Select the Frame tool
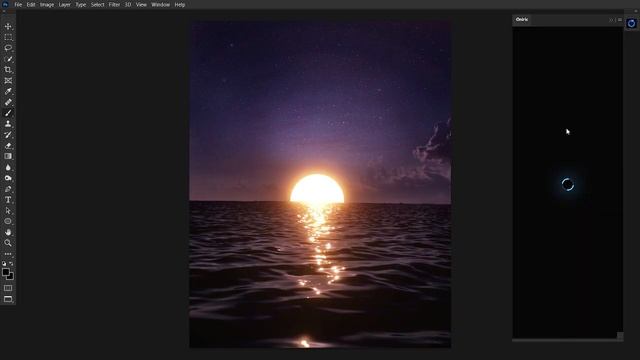 8,80
